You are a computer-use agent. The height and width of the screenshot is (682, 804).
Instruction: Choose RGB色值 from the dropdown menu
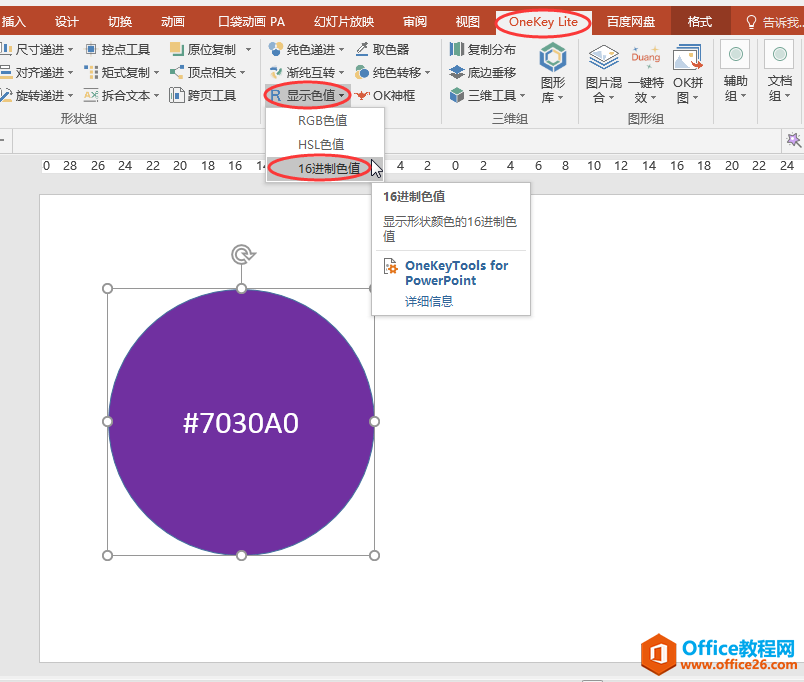point(322,121)
